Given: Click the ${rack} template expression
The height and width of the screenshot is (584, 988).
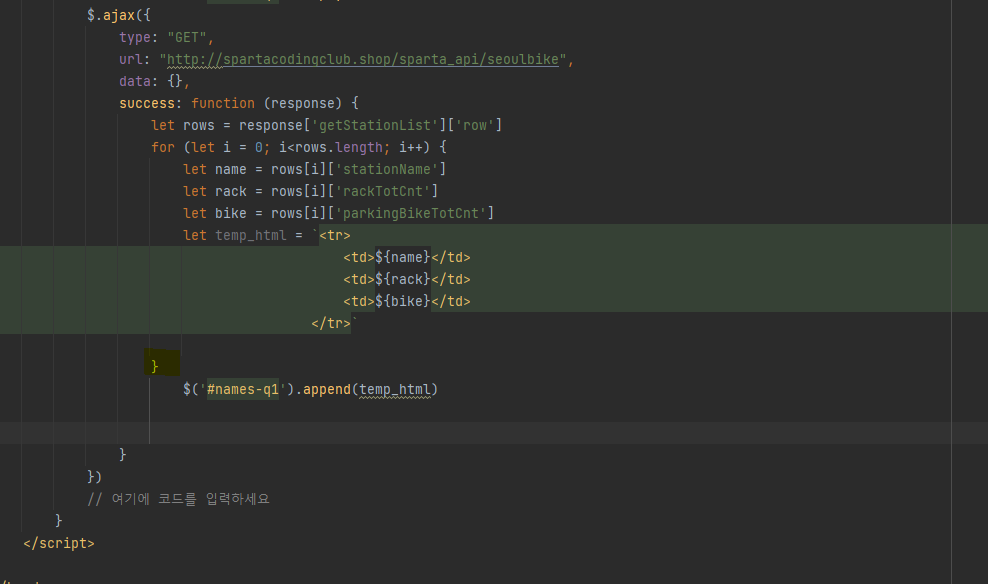Looking at the screenshot, I should [403, 280].
